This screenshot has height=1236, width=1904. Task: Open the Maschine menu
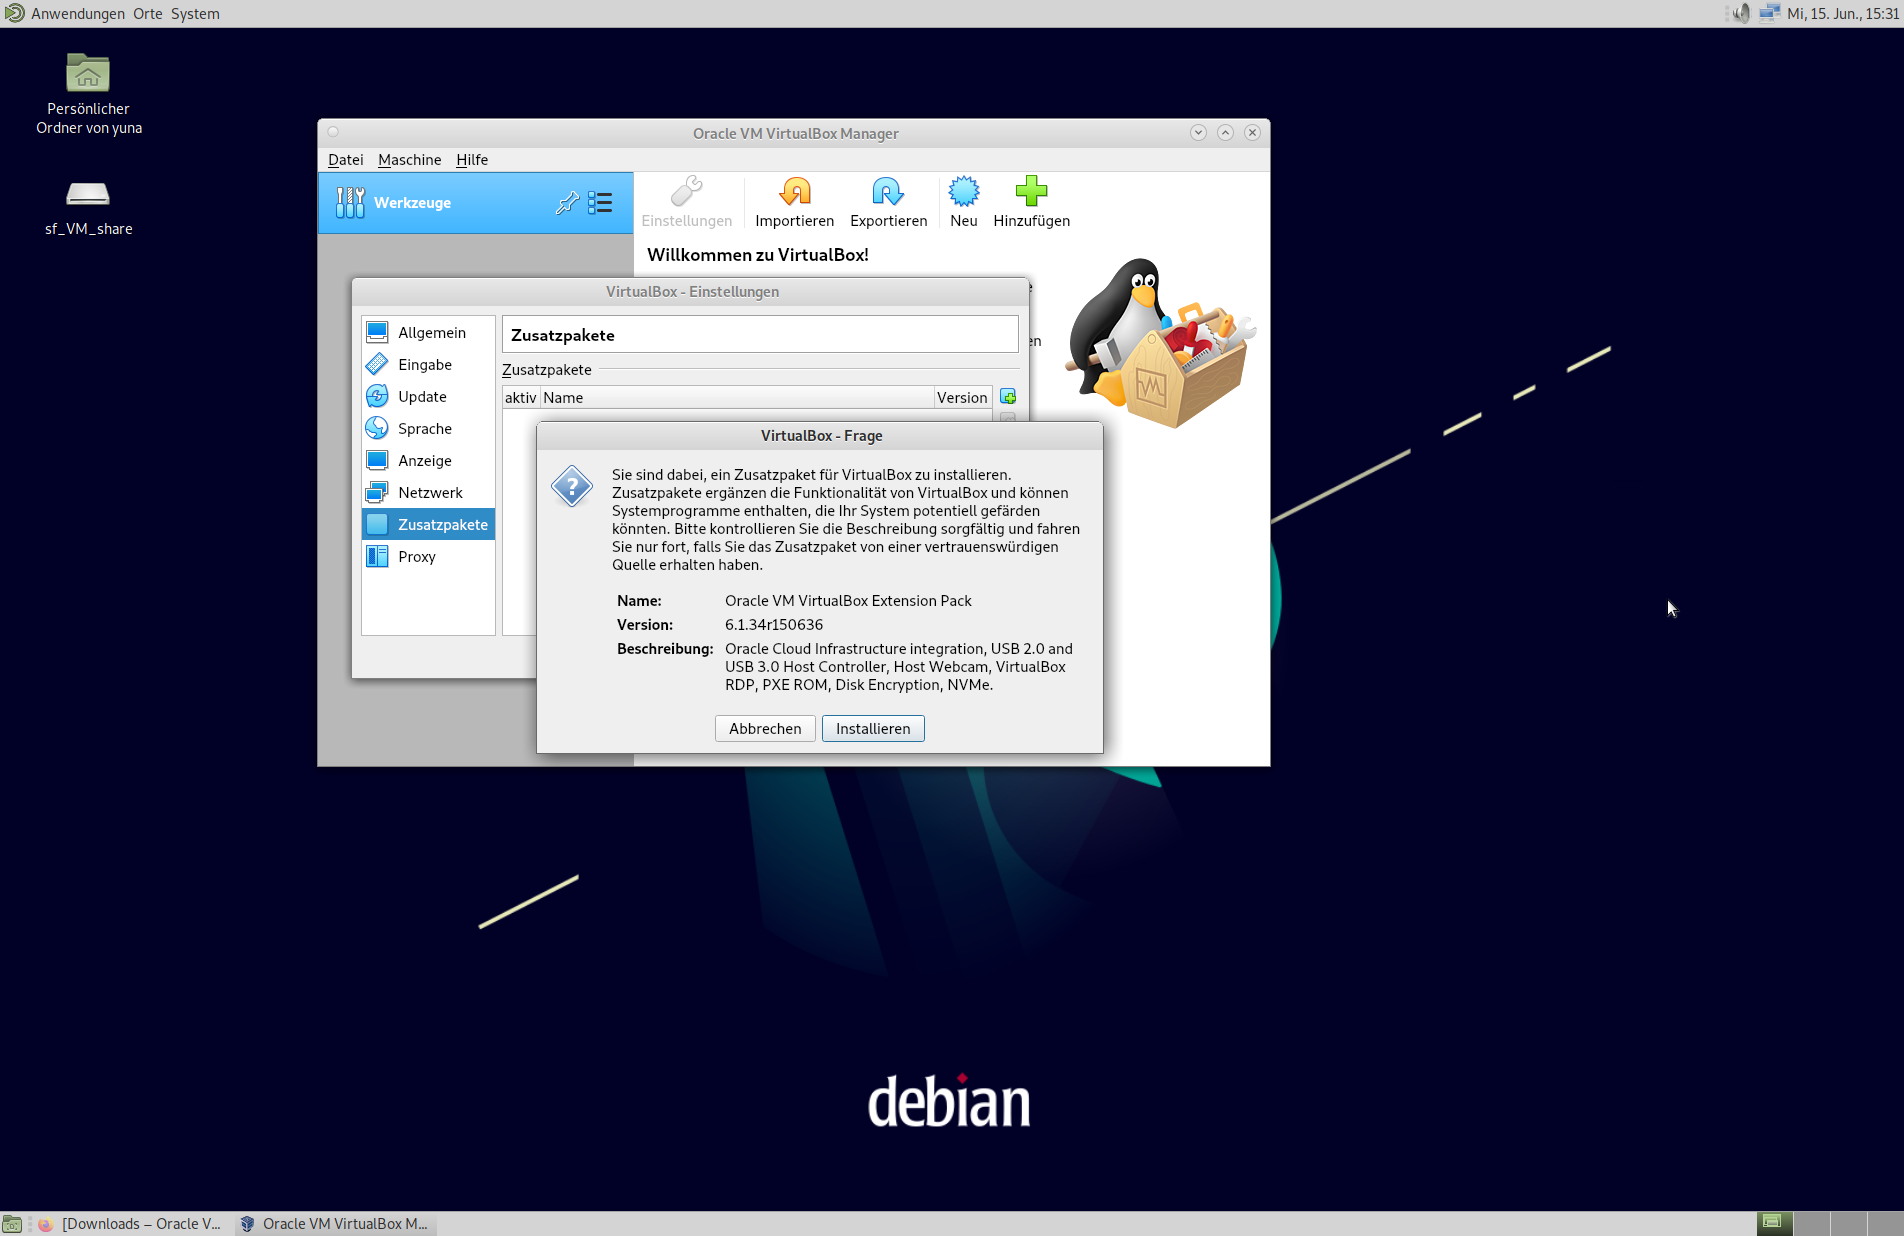click(x=409, y=160)
